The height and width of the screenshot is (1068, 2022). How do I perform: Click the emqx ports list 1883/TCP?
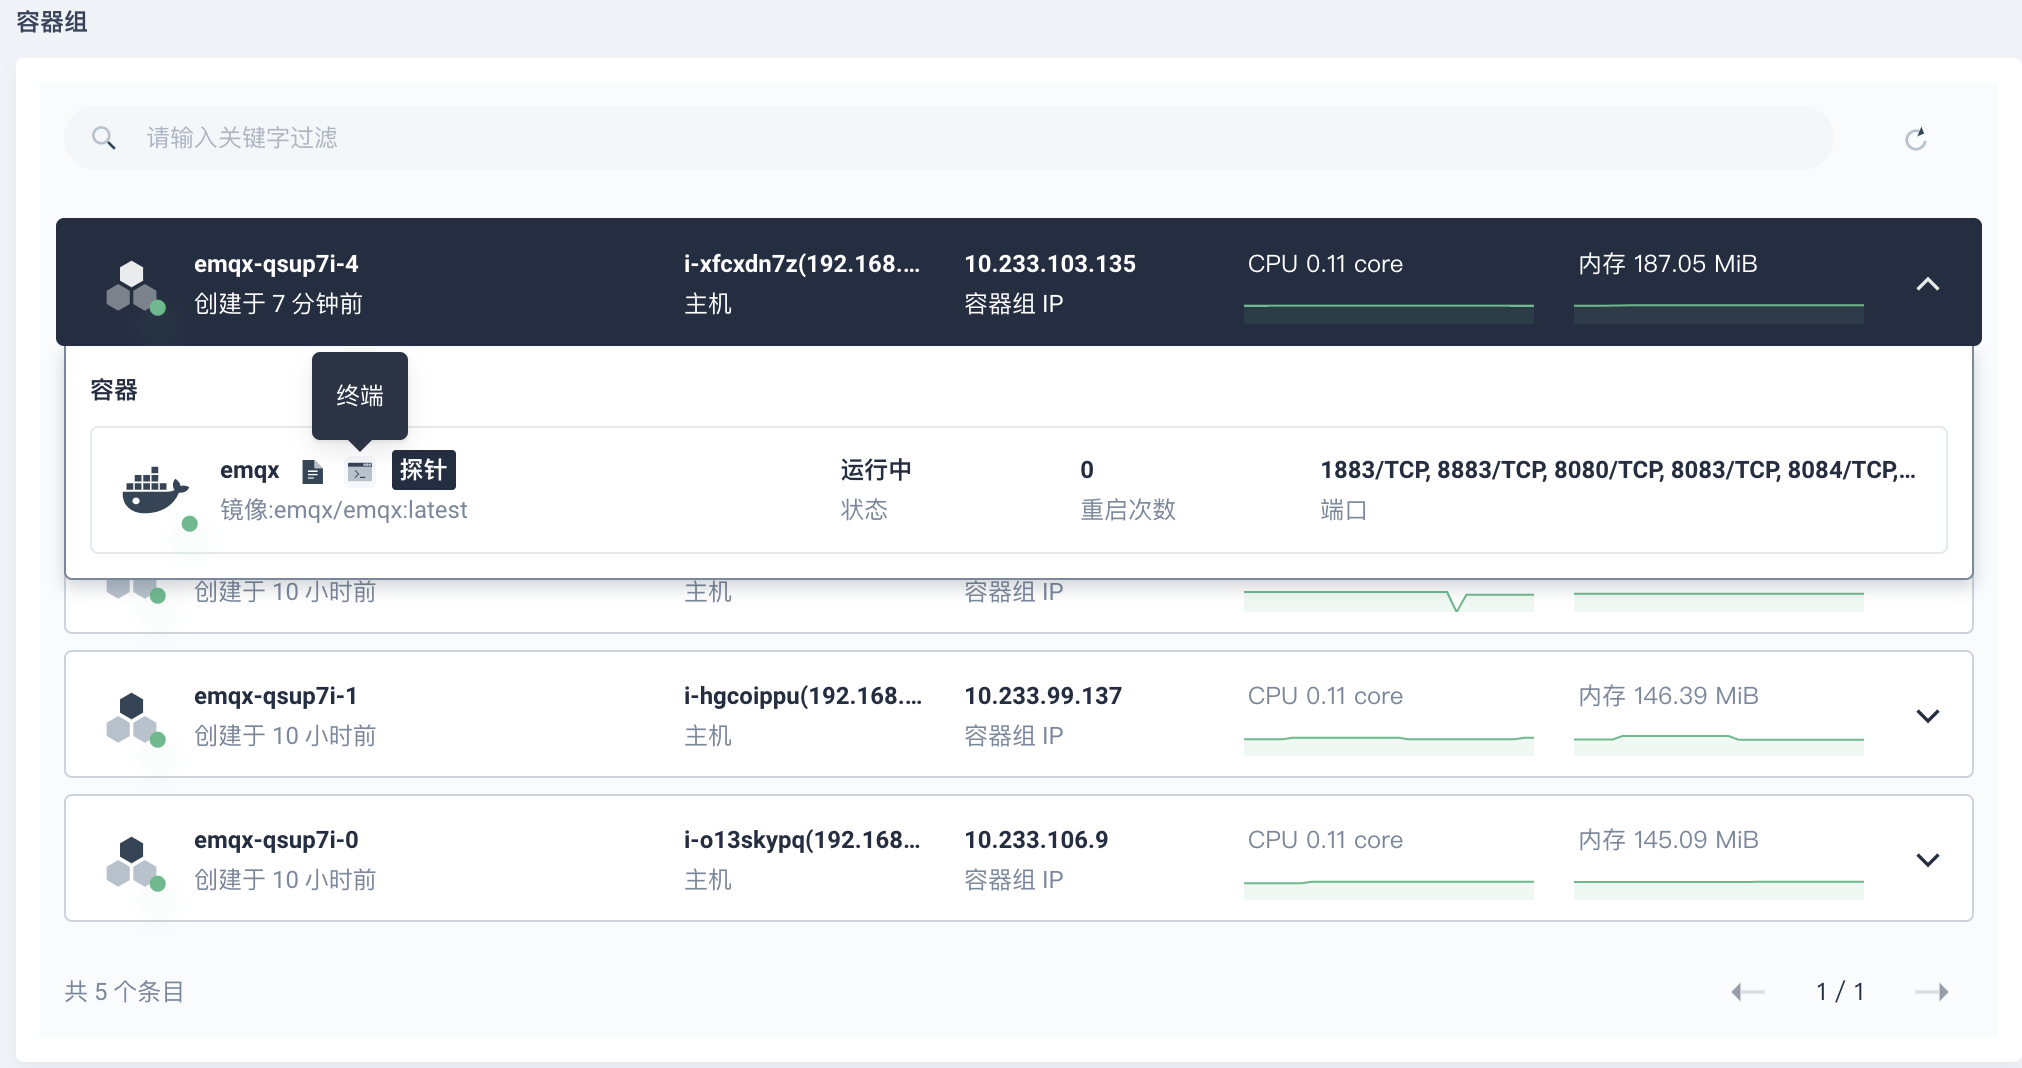[x=1618, y=470]
